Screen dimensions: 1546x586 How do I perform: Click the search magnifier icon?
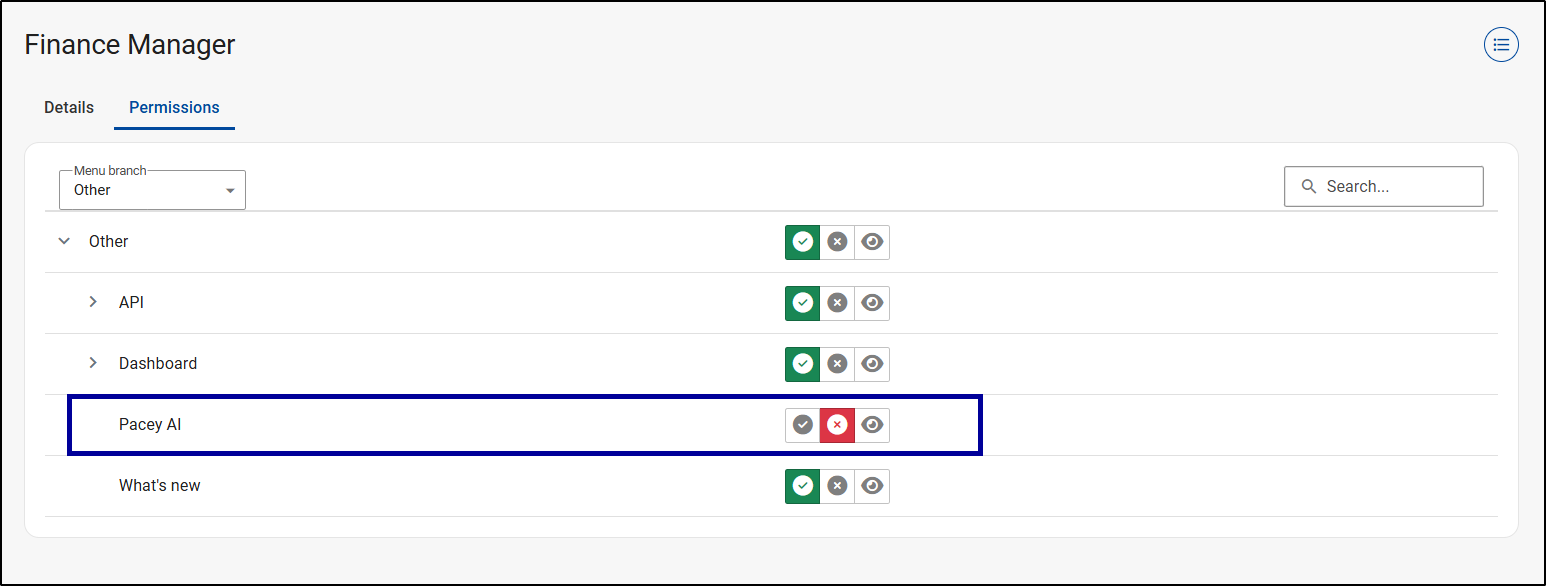click(x=1308, y=187)
